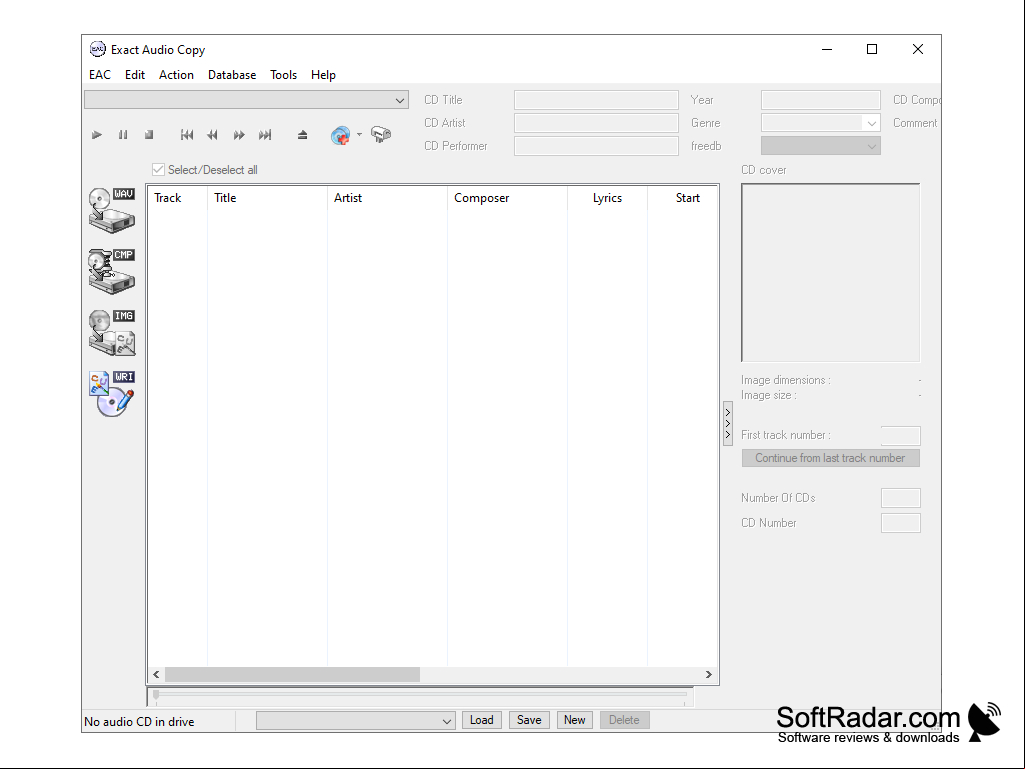The image size is (1025, 769).
Task: Skip to previous track
Action: (187, 135)
